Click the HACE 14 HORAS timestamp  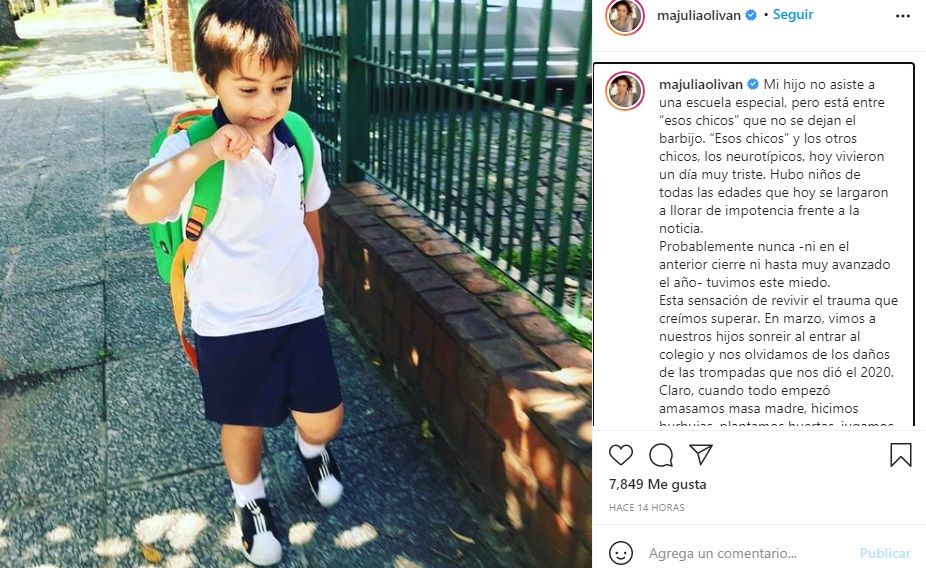pyautogui.click(x=647, y=507)
